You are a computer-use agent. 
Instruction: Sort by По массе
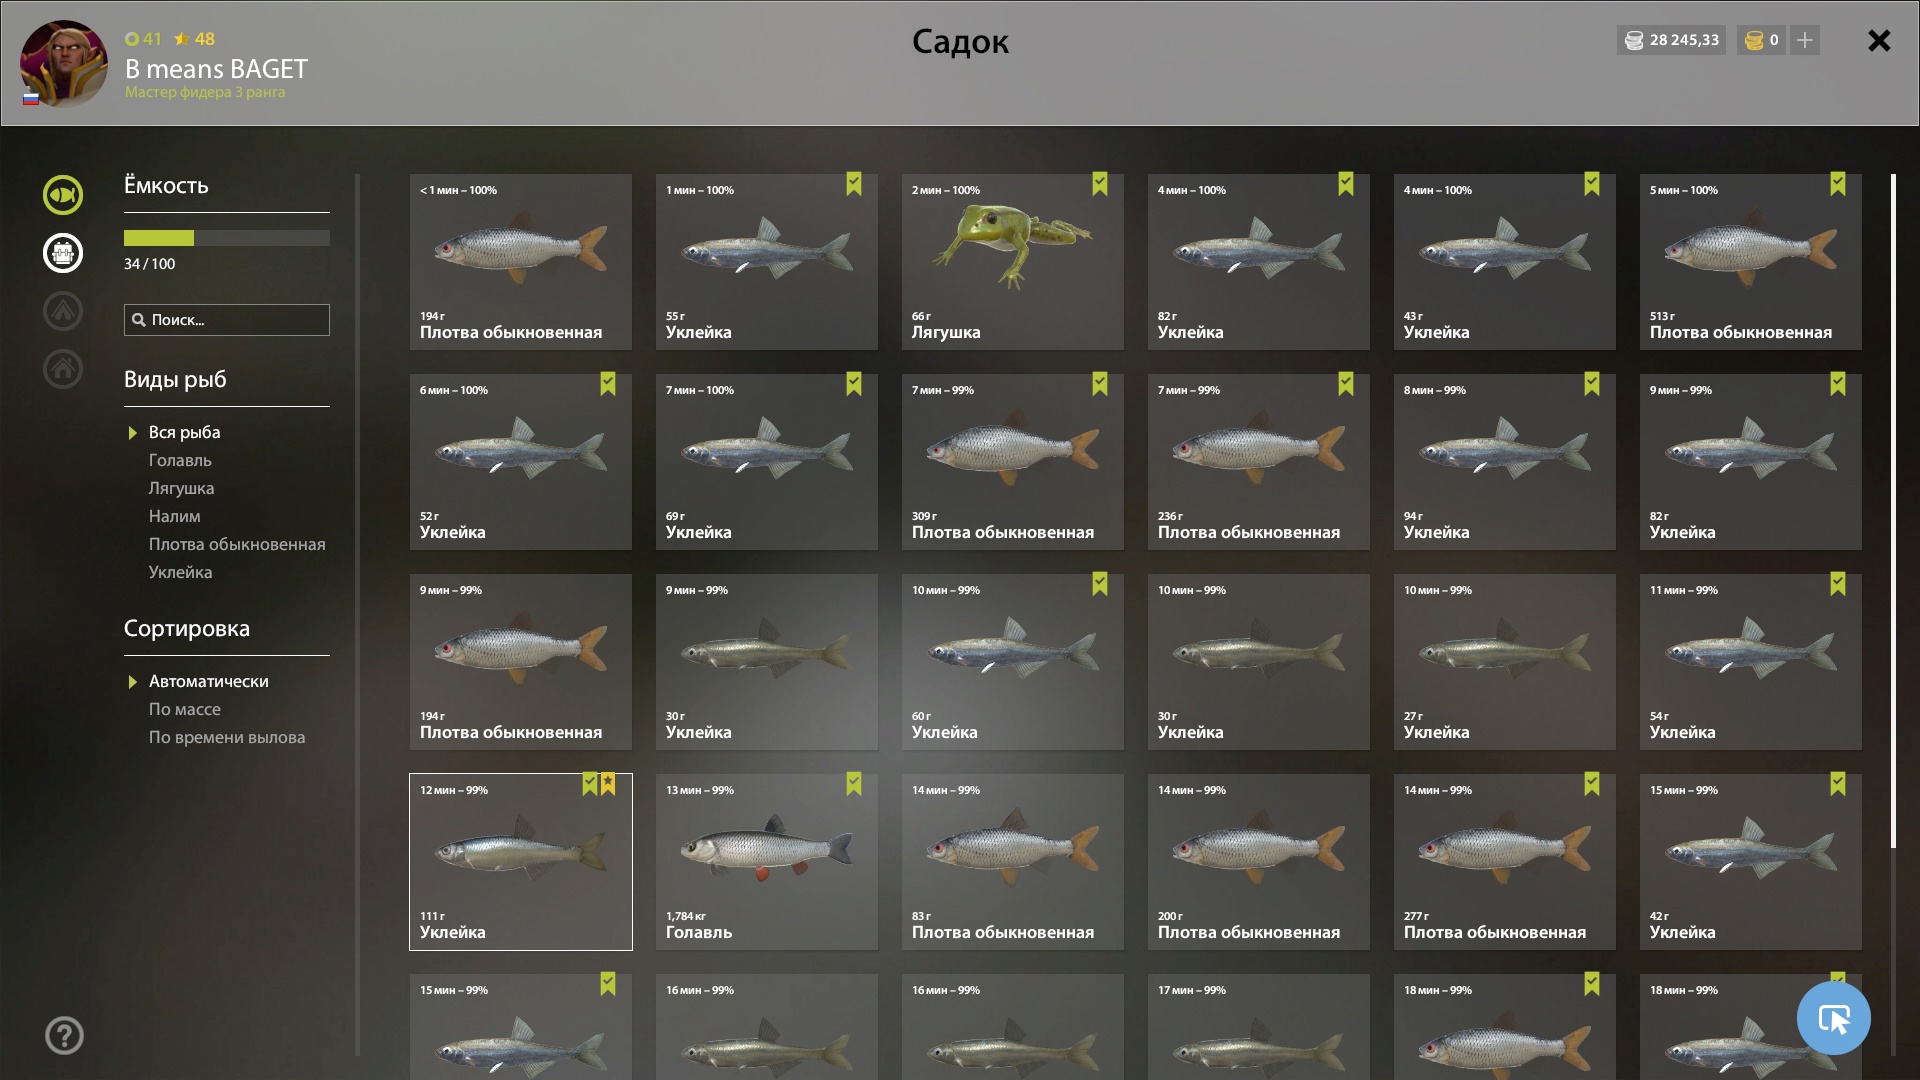(x=185, y=709)
